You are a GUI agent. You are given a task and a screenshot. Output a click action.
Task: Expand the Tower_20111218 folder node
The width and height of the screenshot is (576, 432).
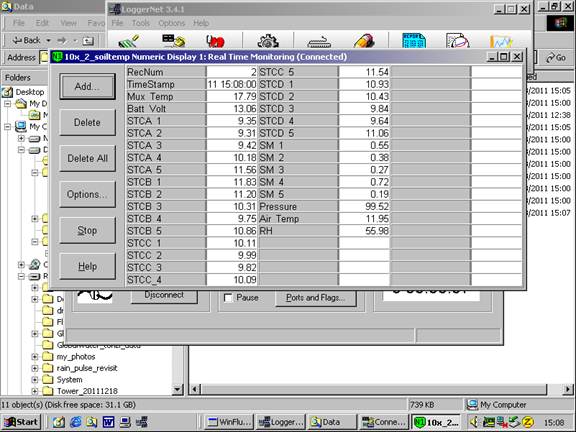click(x=35, y=391)
